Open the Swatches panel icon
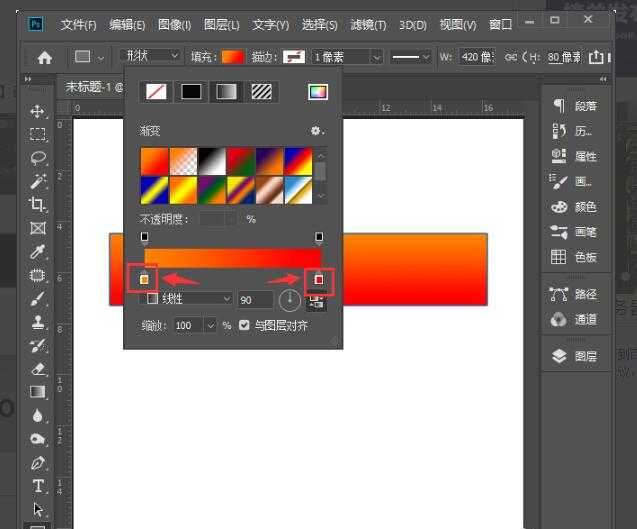 559,257
